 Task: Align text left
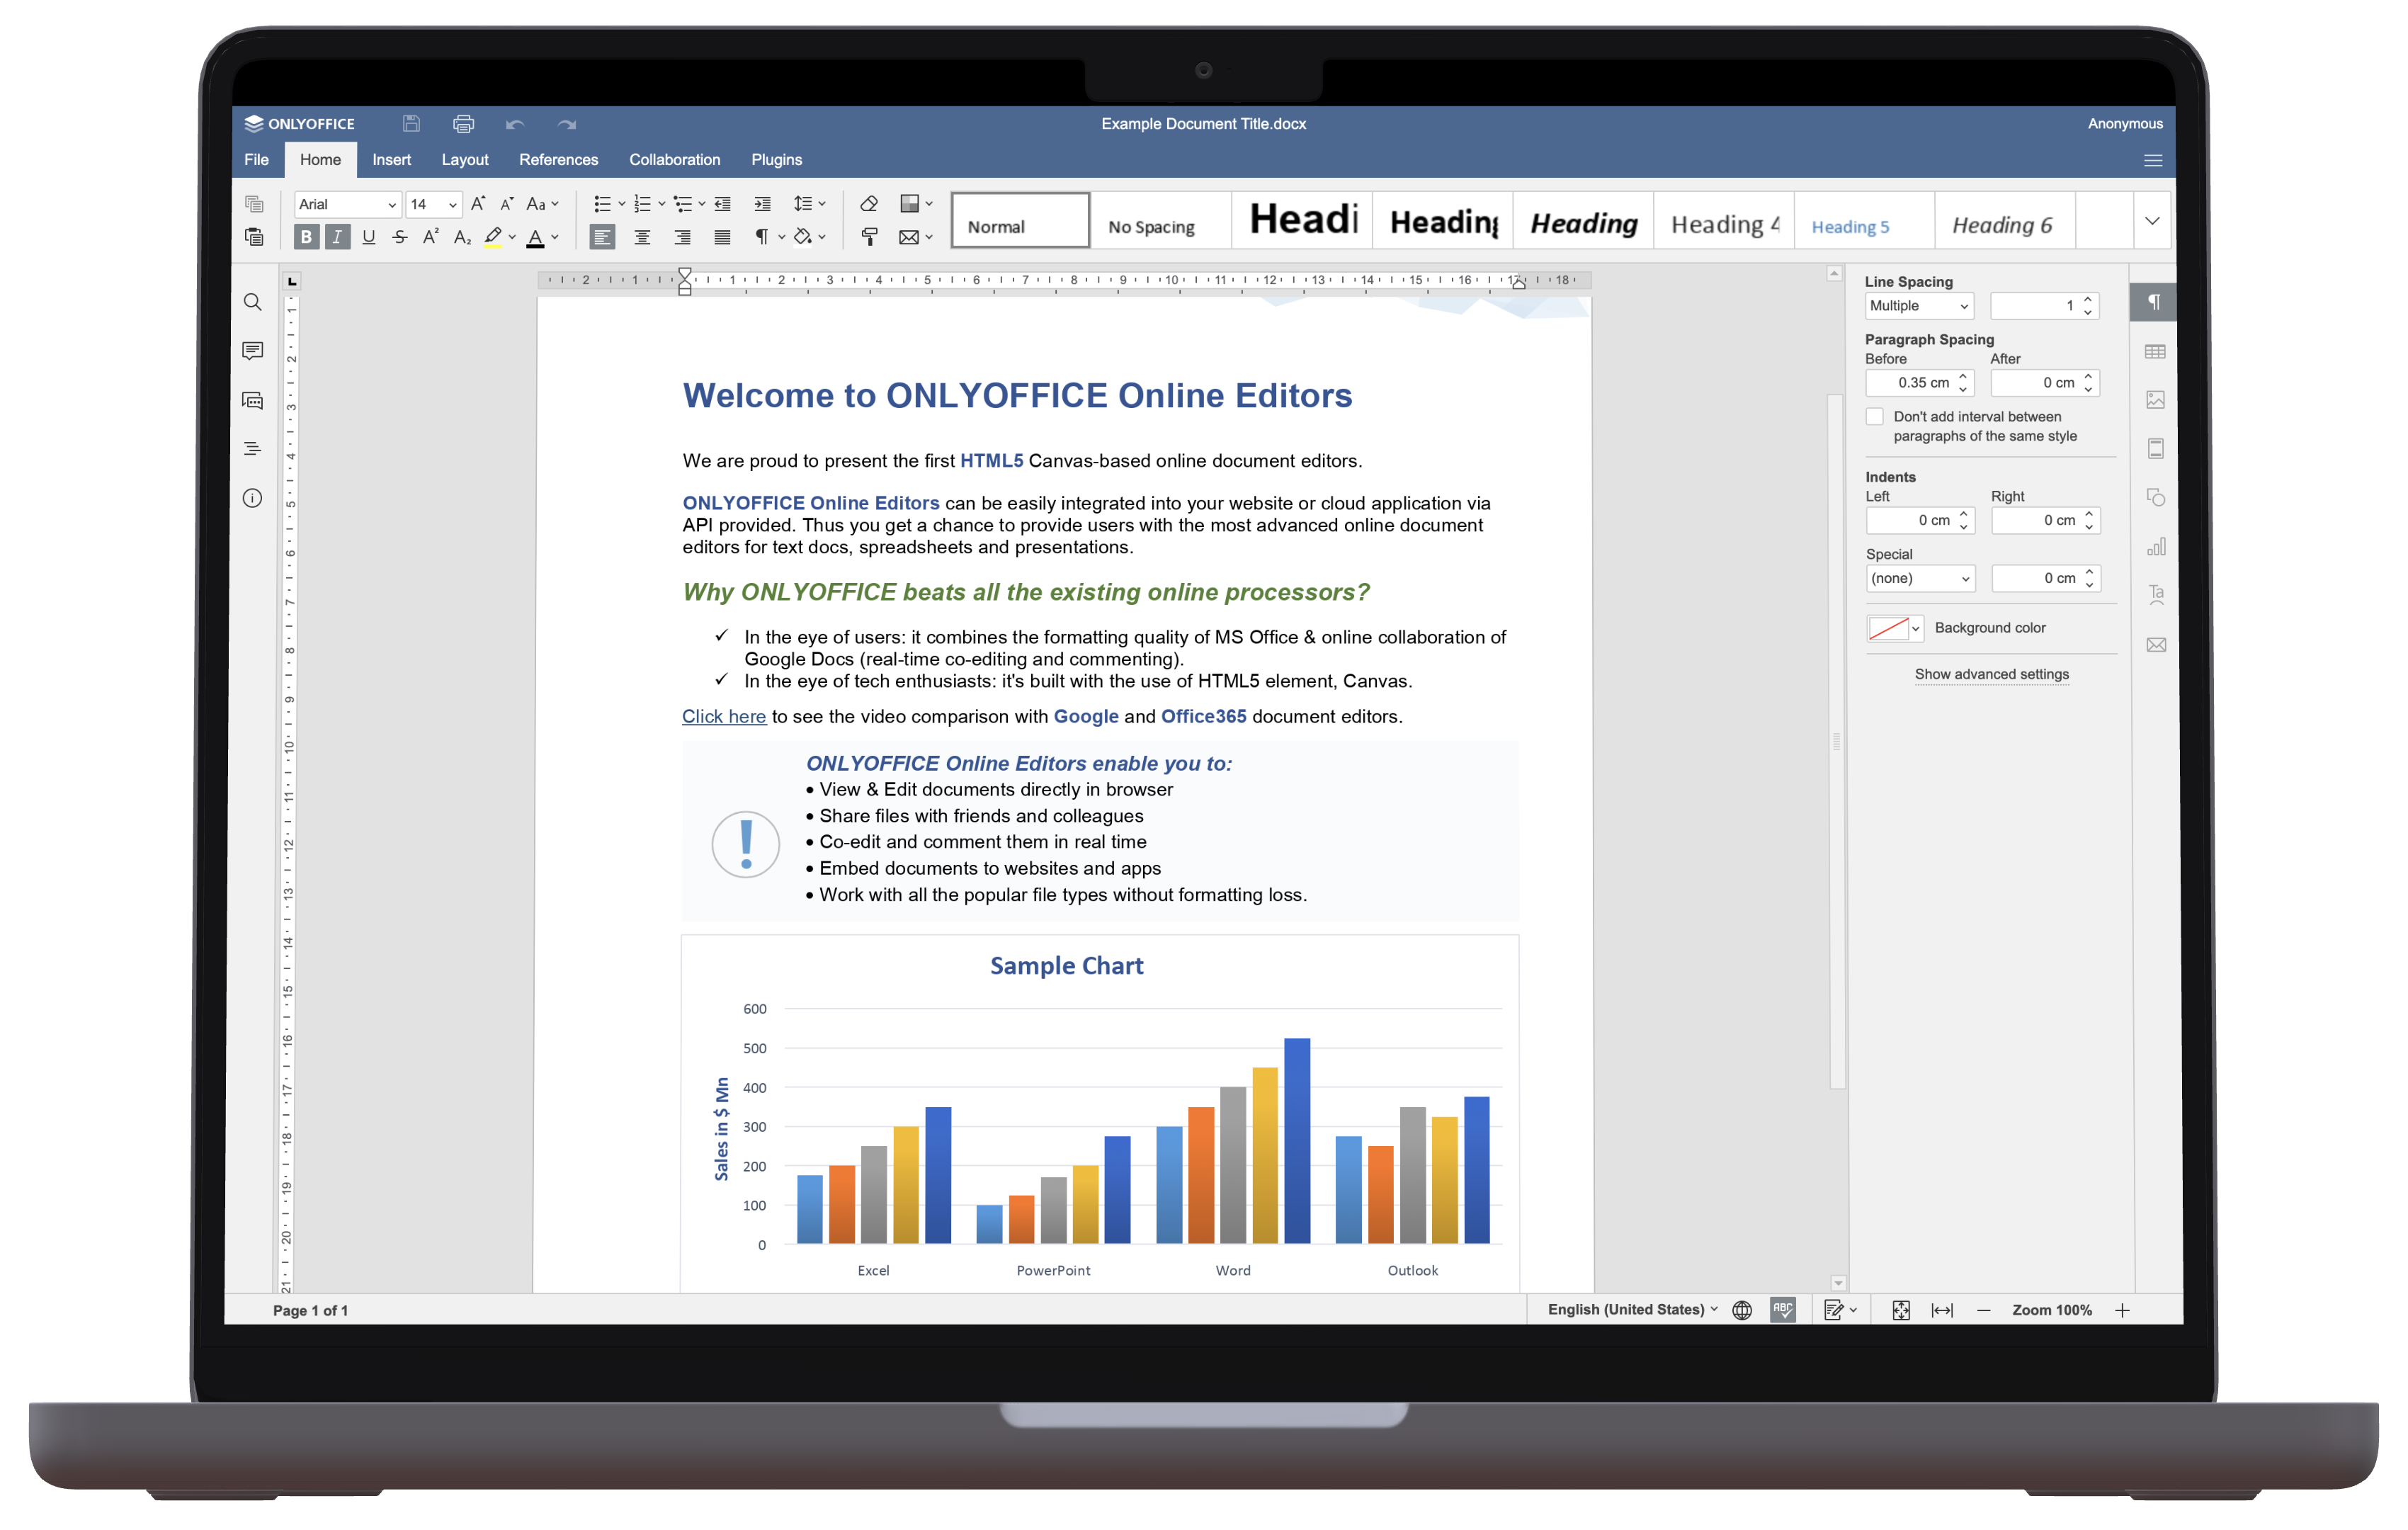(602, 237)
